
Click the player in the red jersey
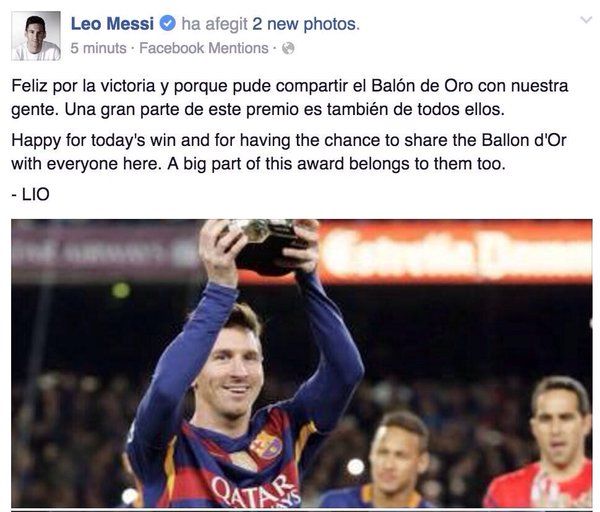tap(543, 442)
